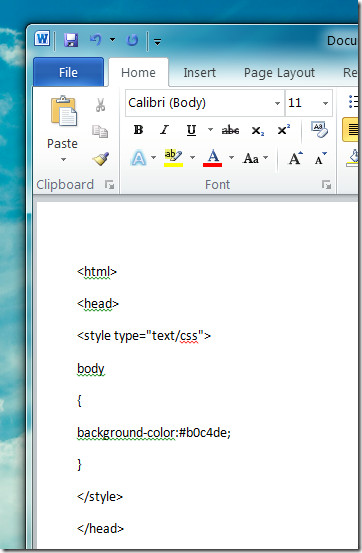Open the File tab
The height and width of the screenshot is (553, 362).
(x=68, y=72)
